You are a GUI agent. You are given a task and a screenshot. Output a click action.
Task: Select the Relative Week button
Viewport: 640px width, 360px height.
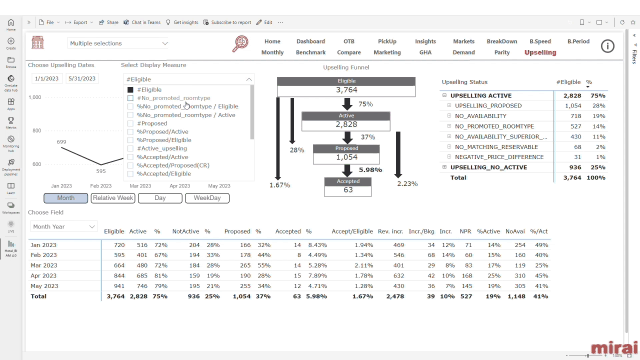click(113, 198)
